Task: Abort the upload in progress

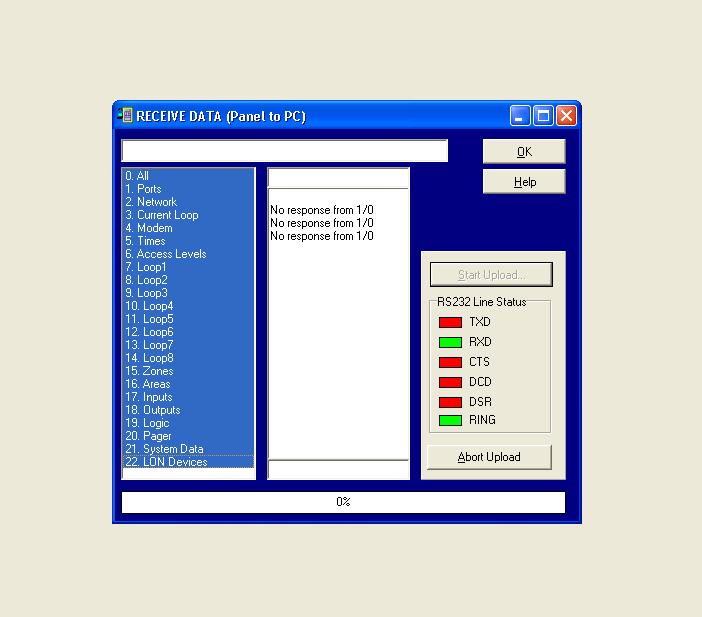Action: (x=489, y=457)
